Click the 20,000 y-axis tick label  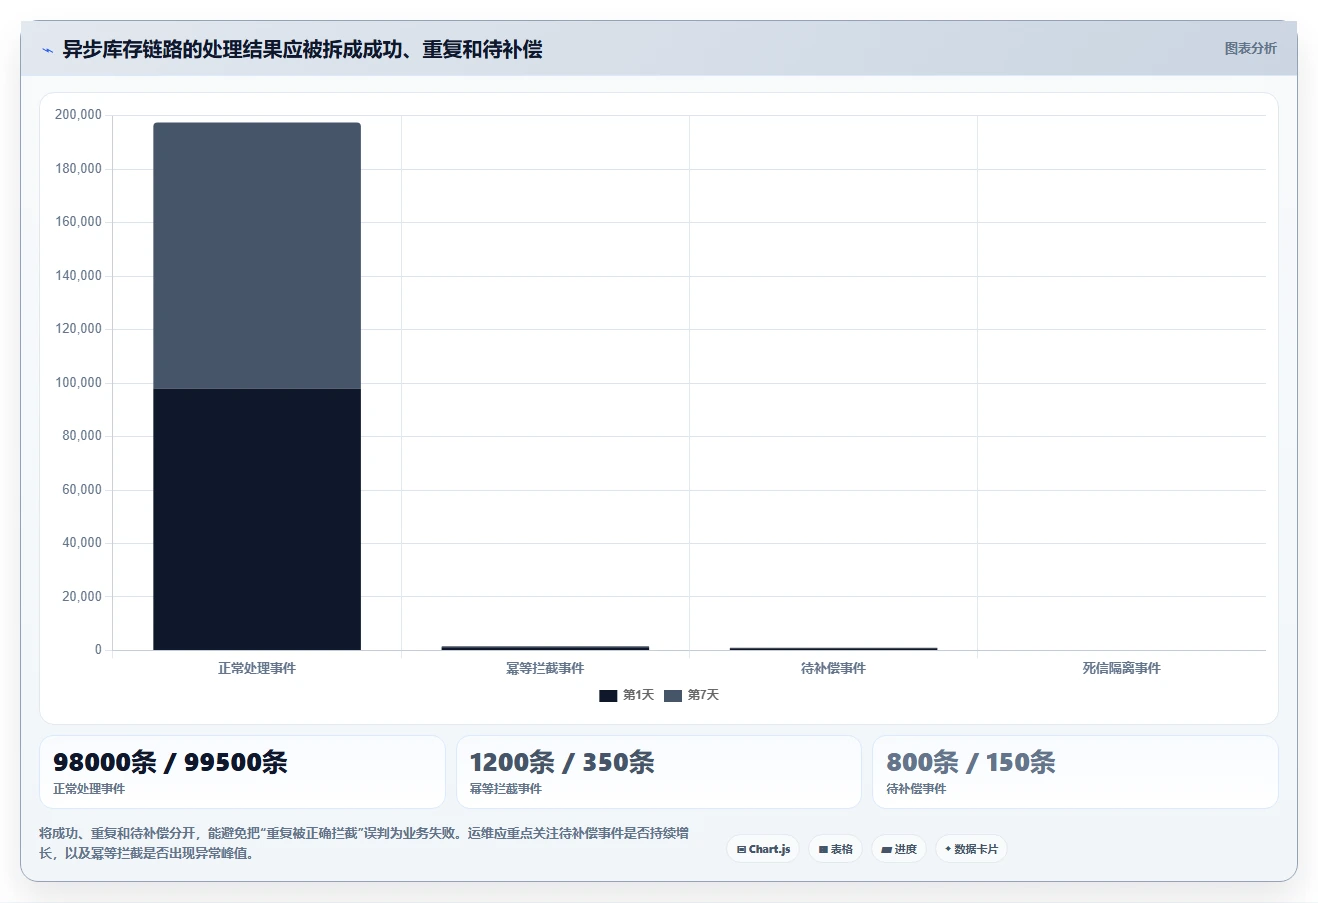pyautogui.click(x=81, y=596)
